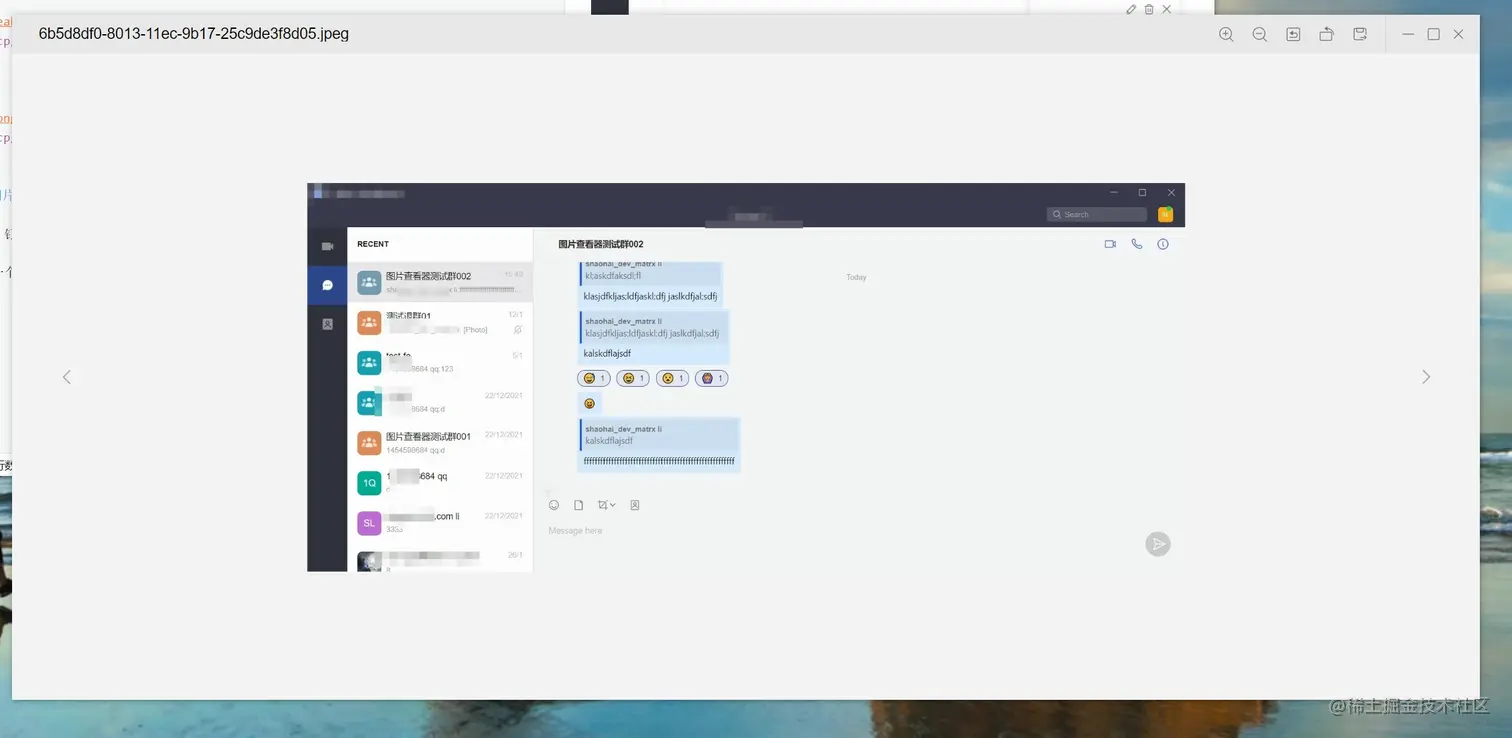Start a video call from the chat header
Image resolution: width=1512 pixels, height=738 pixels.
[x=1110, y=244]
